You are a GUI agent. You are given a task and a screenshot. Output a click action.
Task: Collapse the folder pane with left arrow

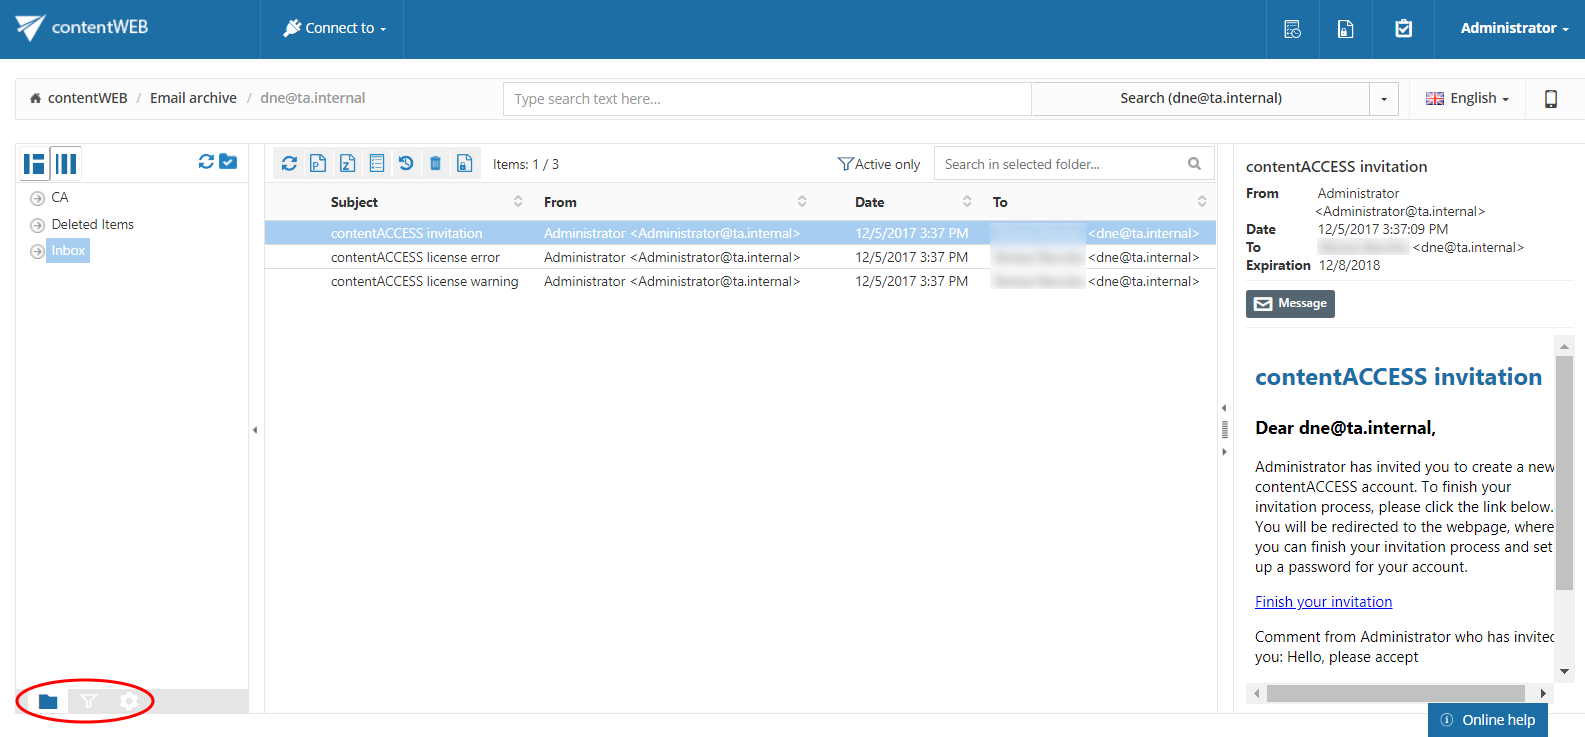tap(255, 430)
